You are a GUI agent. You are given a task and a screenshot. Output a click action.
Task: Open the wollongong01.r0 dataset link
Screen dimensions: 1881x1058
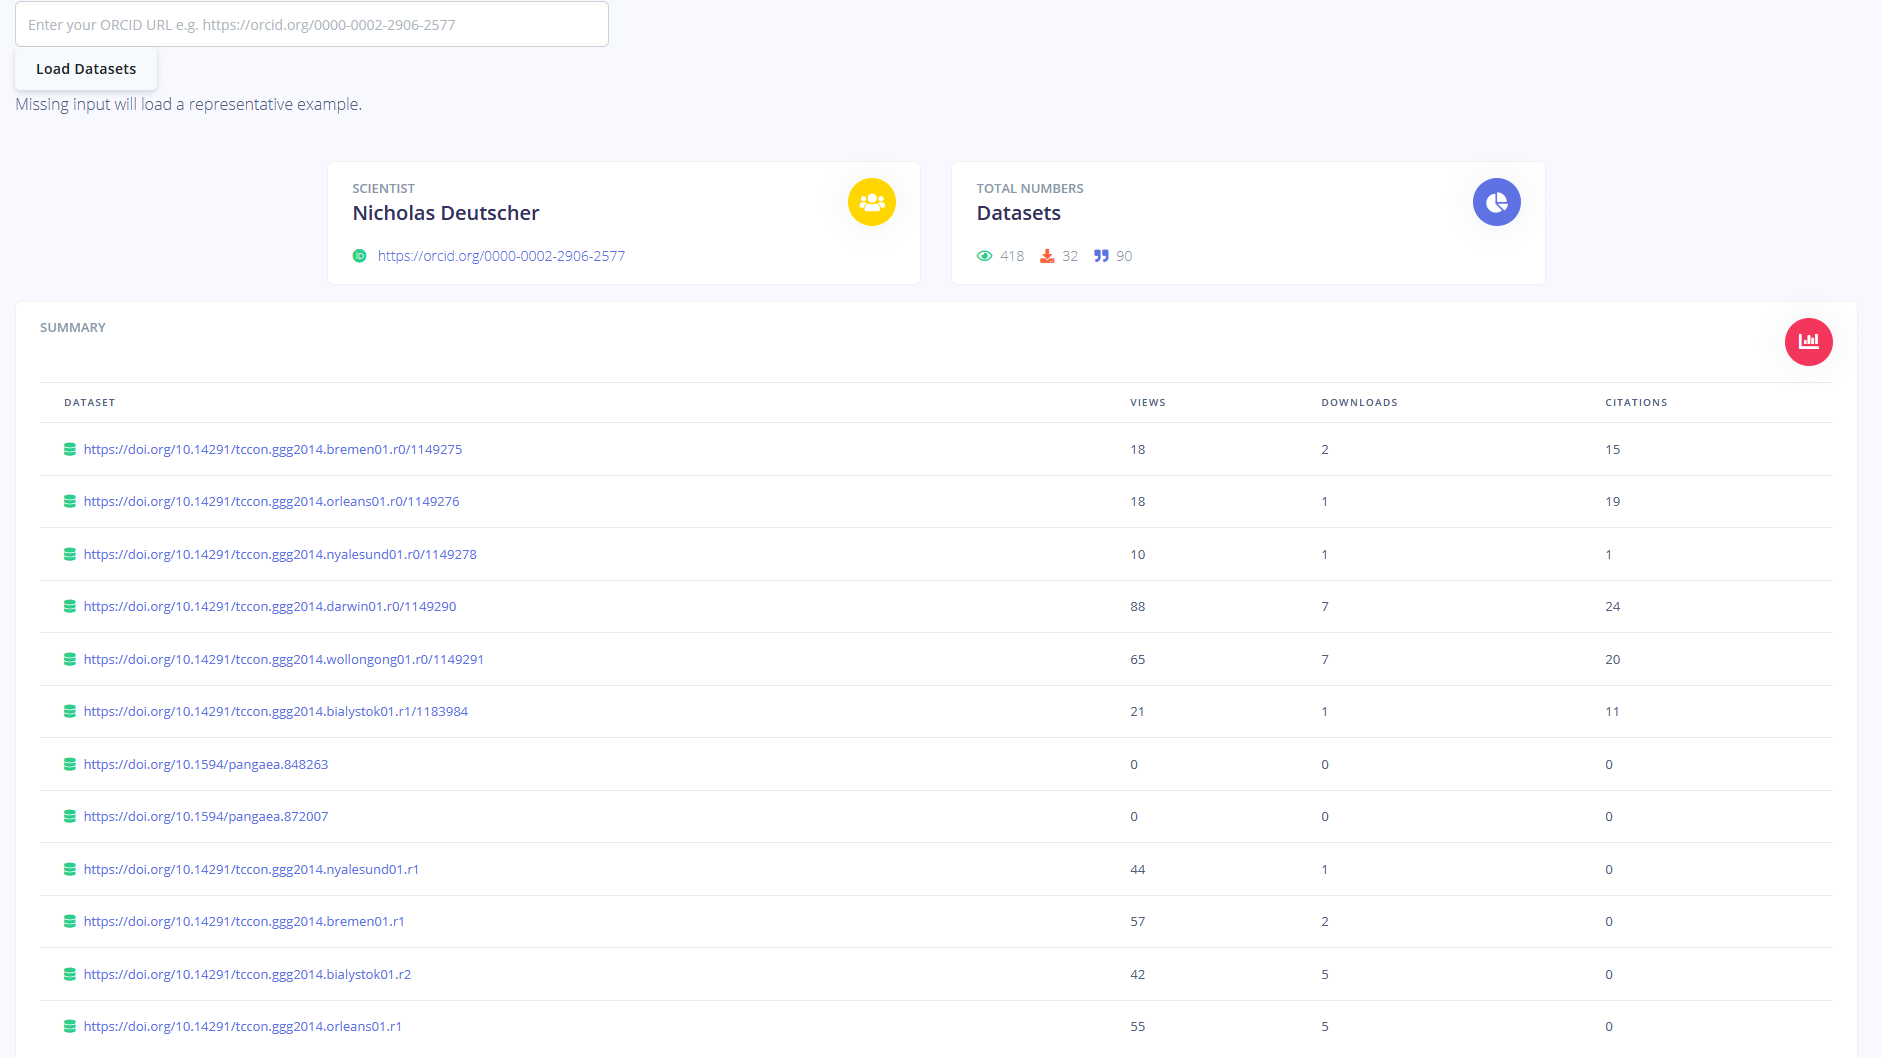284,660
